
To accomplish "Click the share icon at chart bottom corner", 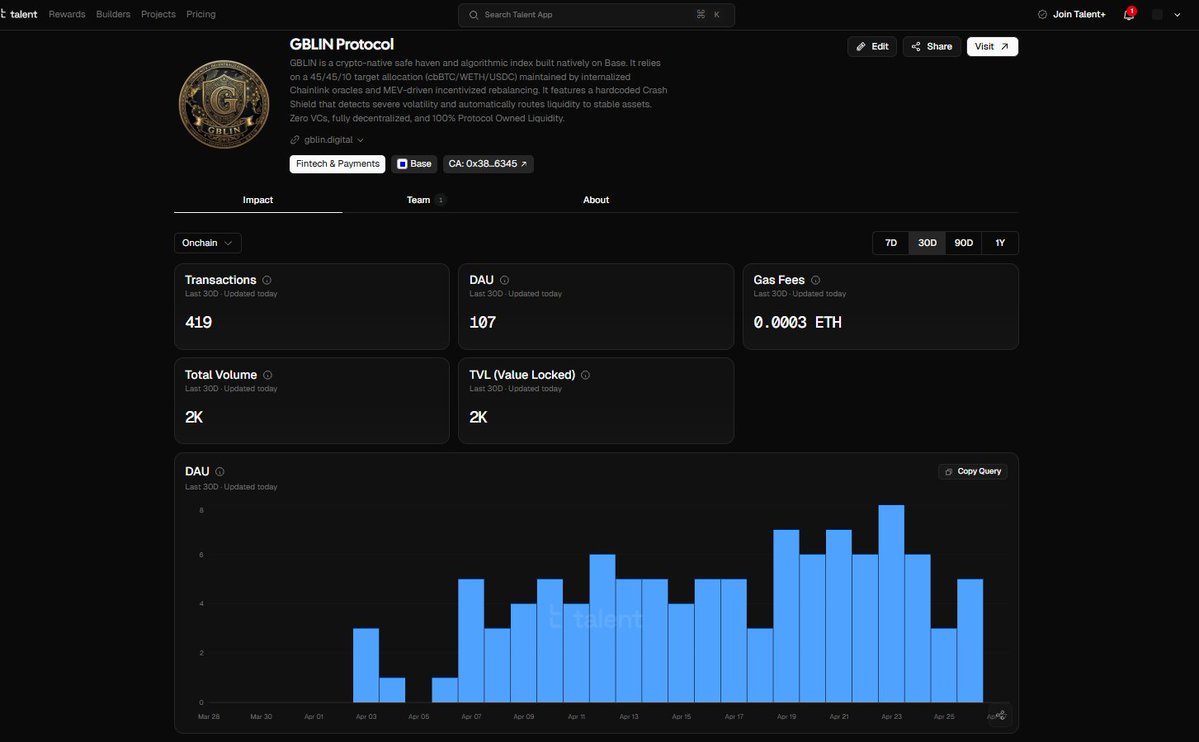I will coord(1000,715).
